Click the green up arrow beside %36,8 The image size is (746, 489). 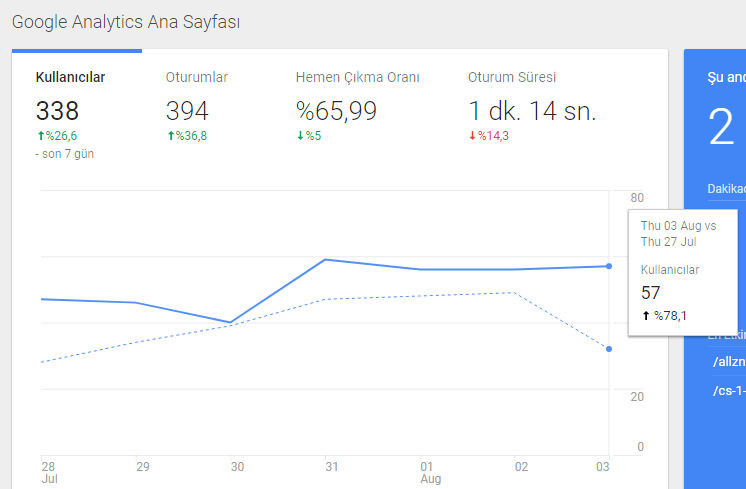coord(171,136)
